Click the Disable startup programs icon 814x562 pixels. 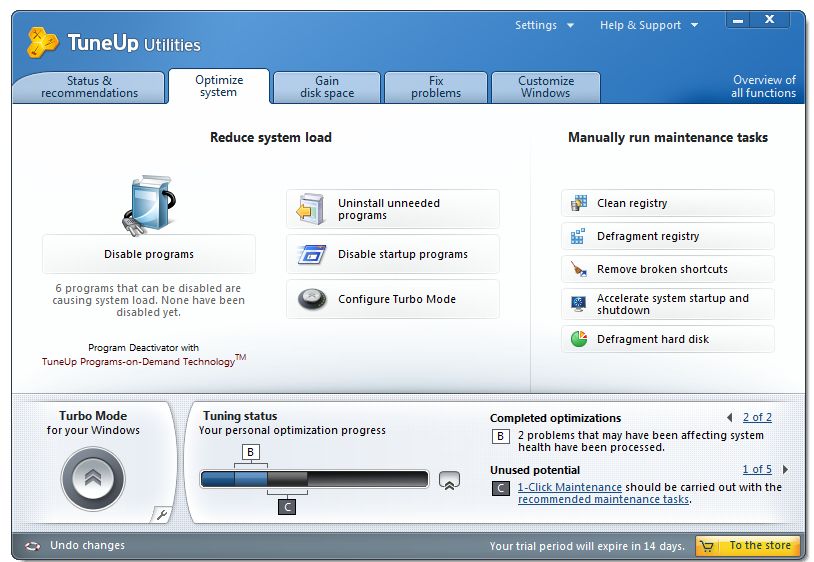tap(312, 254)
